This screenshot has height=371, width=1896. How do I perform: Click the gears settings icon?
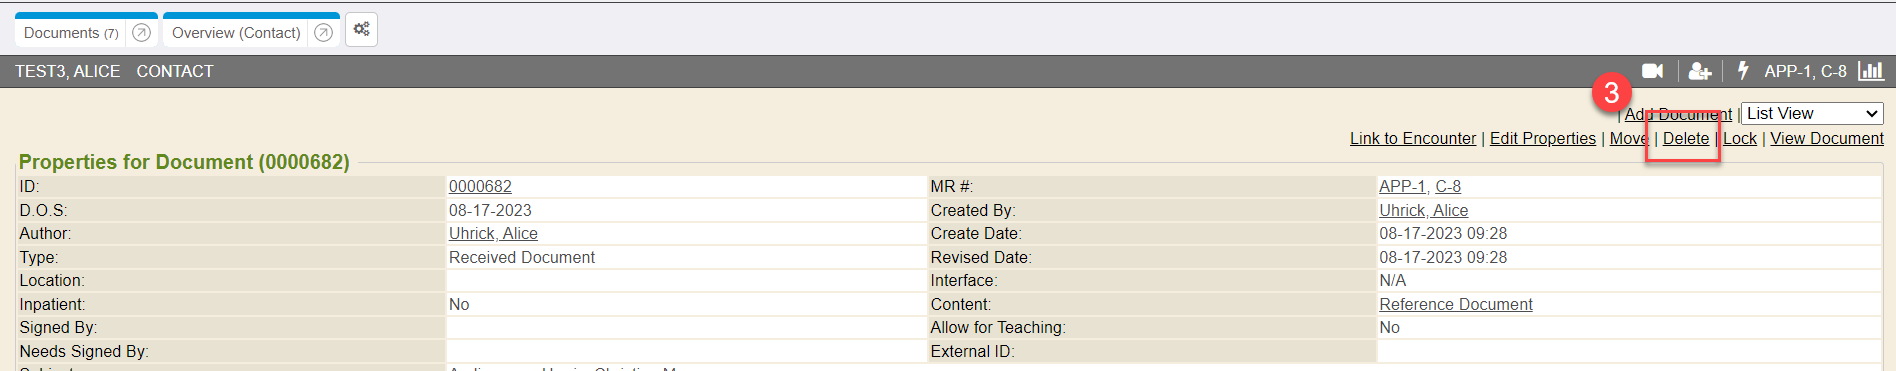point(361,30)
